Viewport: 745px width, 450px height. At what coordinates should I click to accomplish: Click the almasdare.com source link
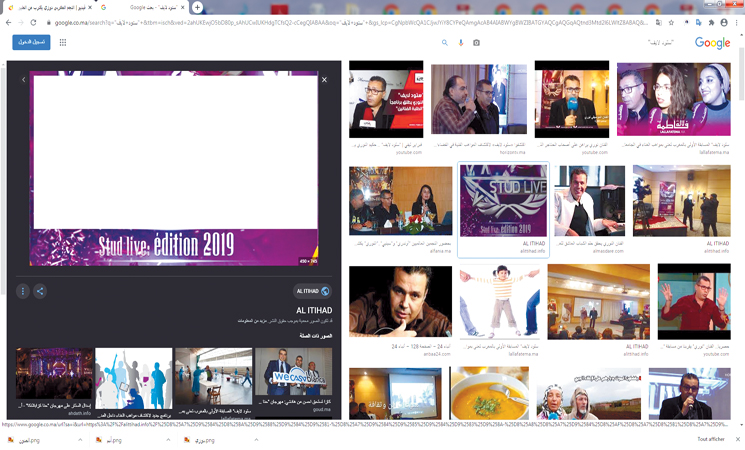(608, 250)
